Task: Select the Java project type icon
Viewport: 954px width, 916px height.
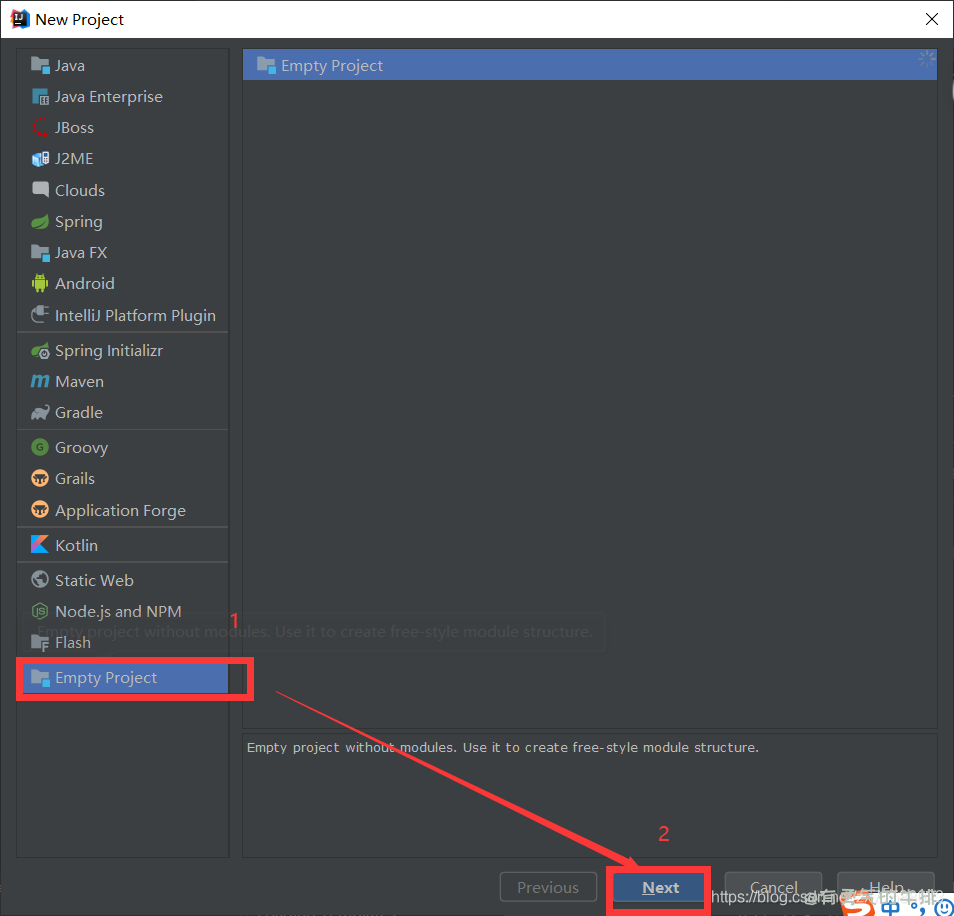Action: click(x=40, y=66)
